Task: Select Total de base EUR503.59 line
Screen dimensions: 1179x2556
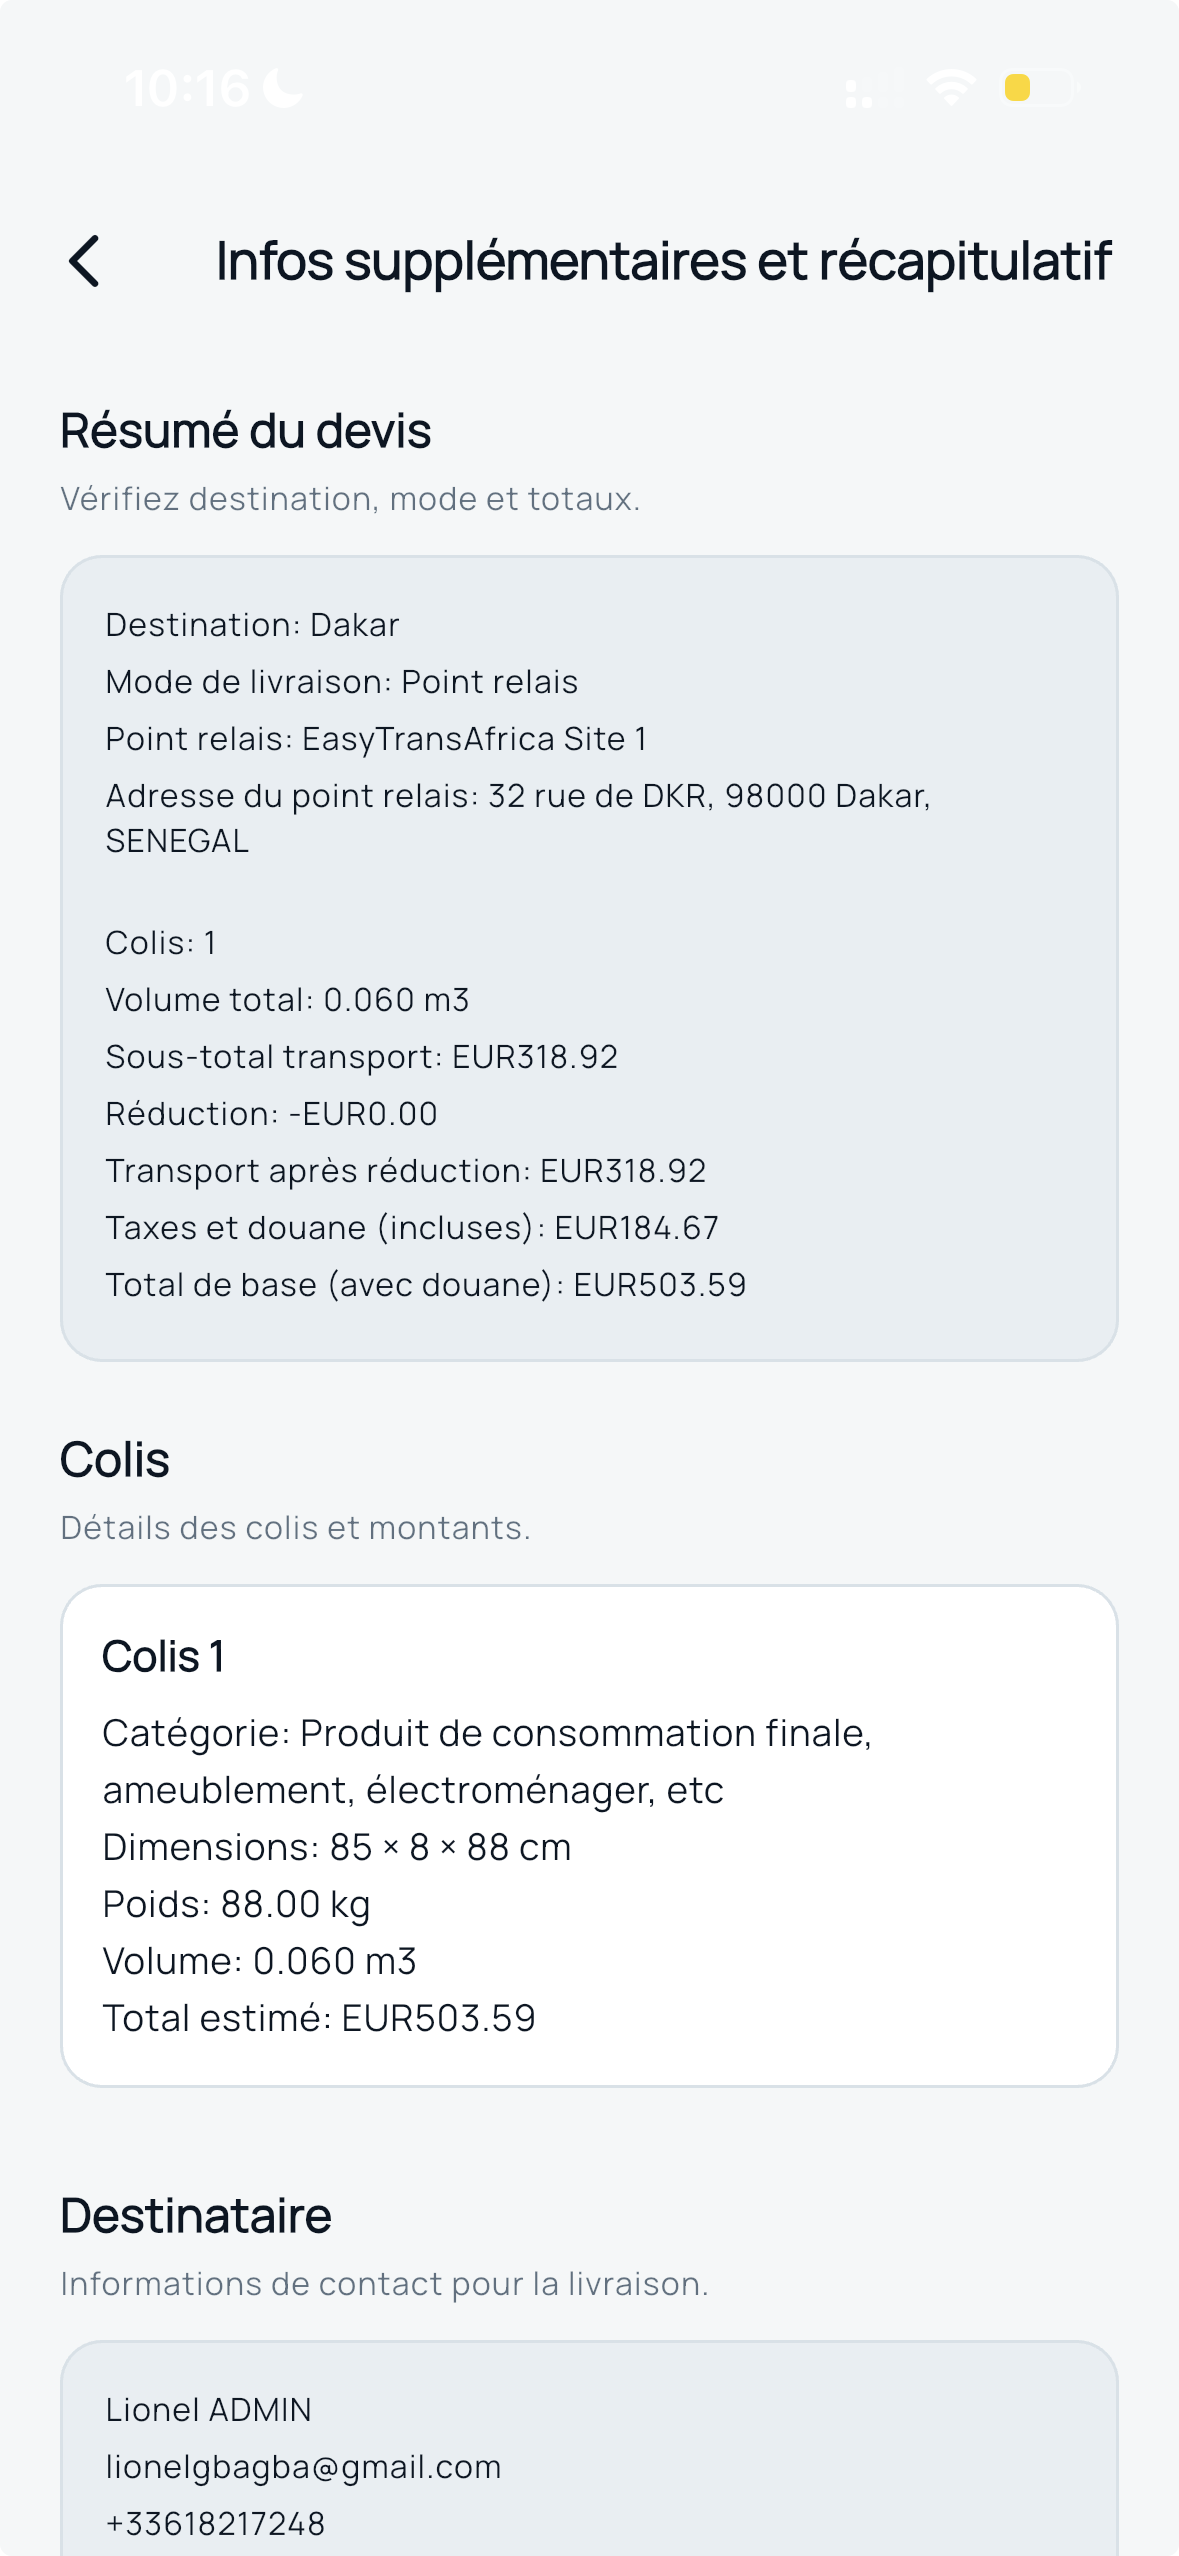Action: (426, 1285)
